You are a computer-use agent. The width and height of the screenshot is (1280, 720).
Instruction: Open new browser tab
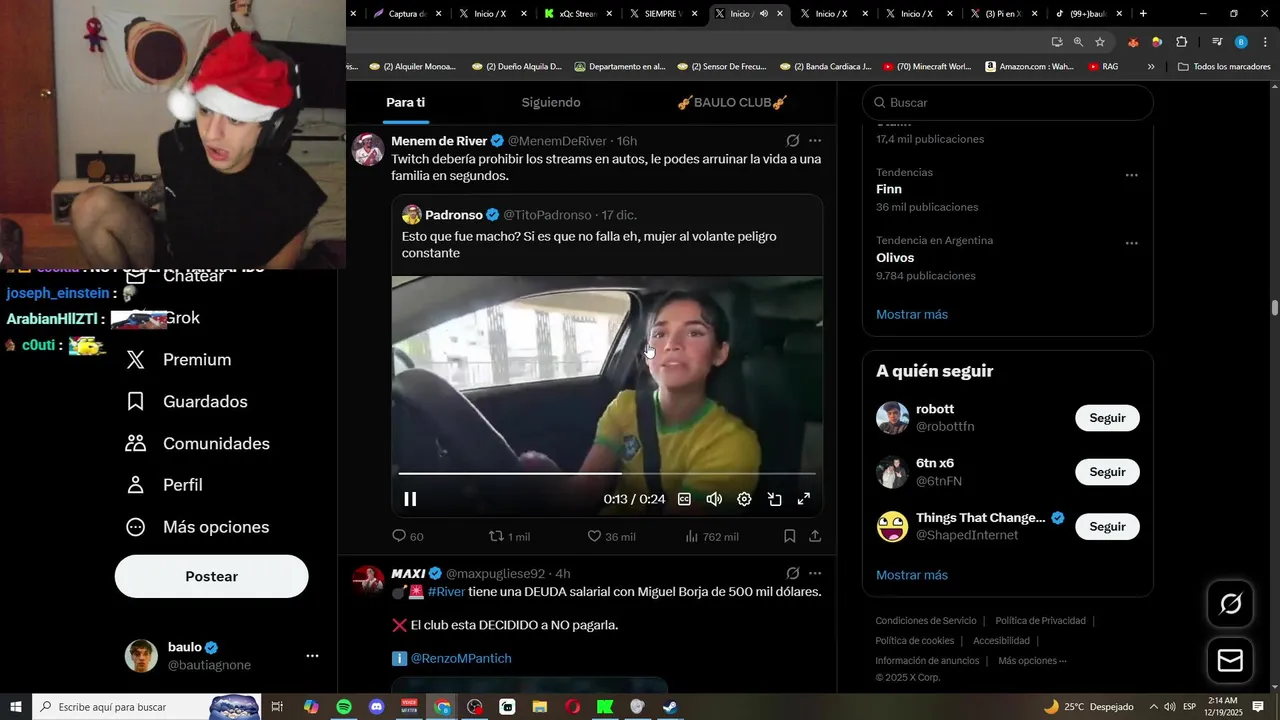pyautogui.click(x=1143, y=14)
